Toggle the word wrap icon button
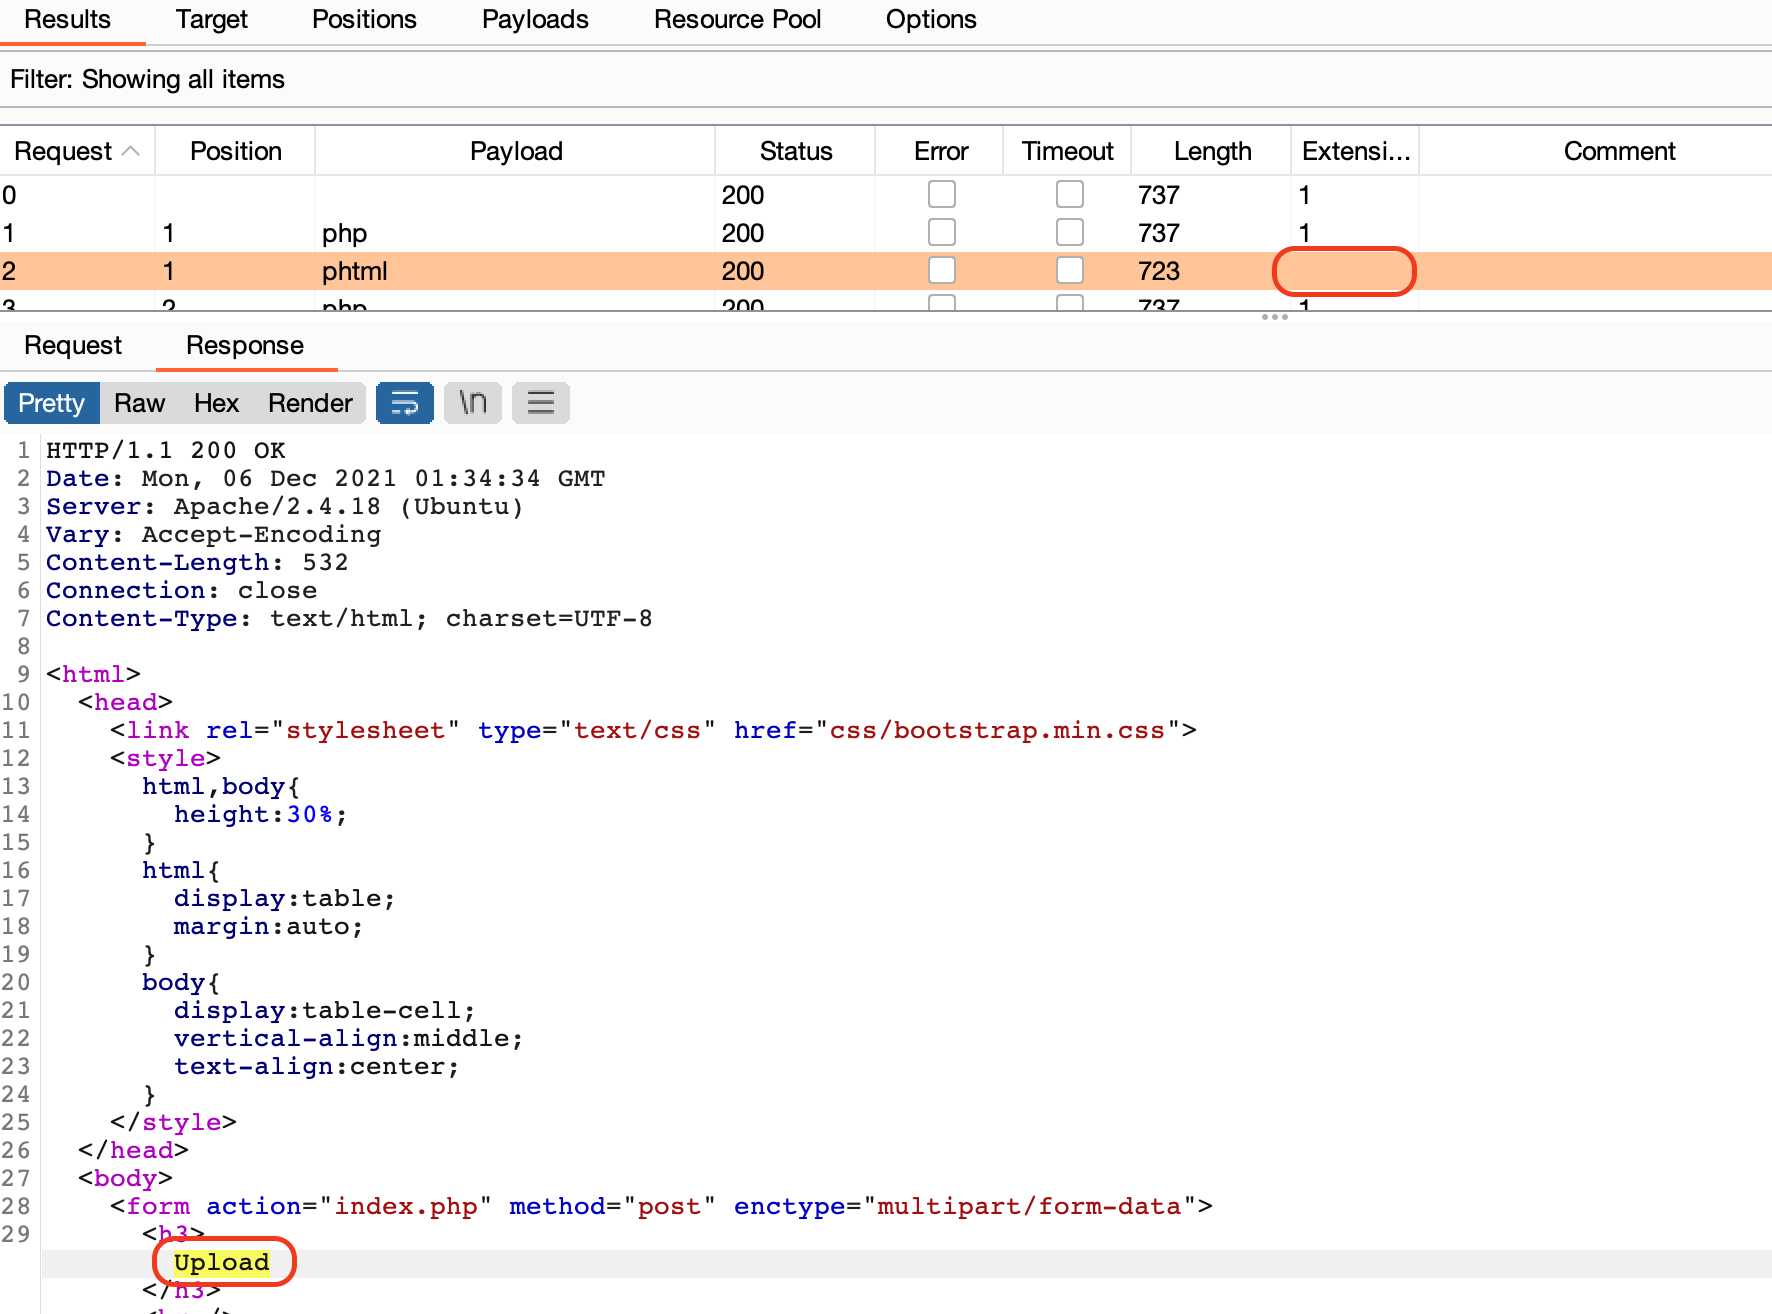The image size is (1772, 1314). coord(405,403)
